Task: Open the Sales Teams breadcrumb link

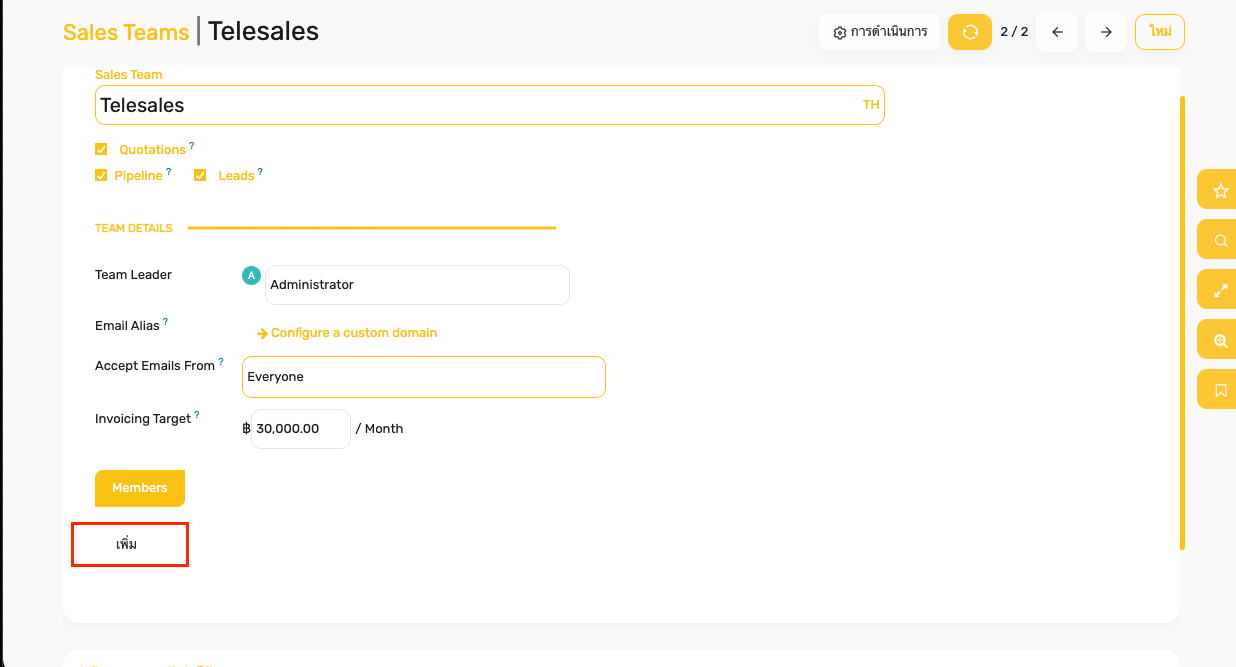Action: coord(126,32)
